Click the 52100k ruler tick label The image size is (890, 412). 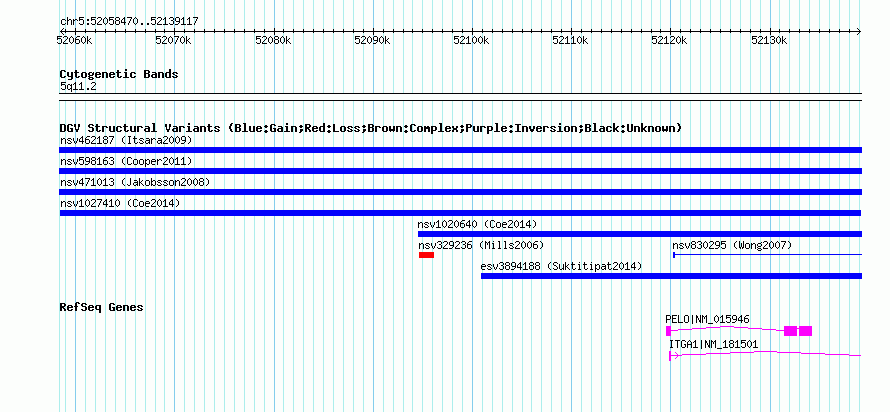coord(471,41)
